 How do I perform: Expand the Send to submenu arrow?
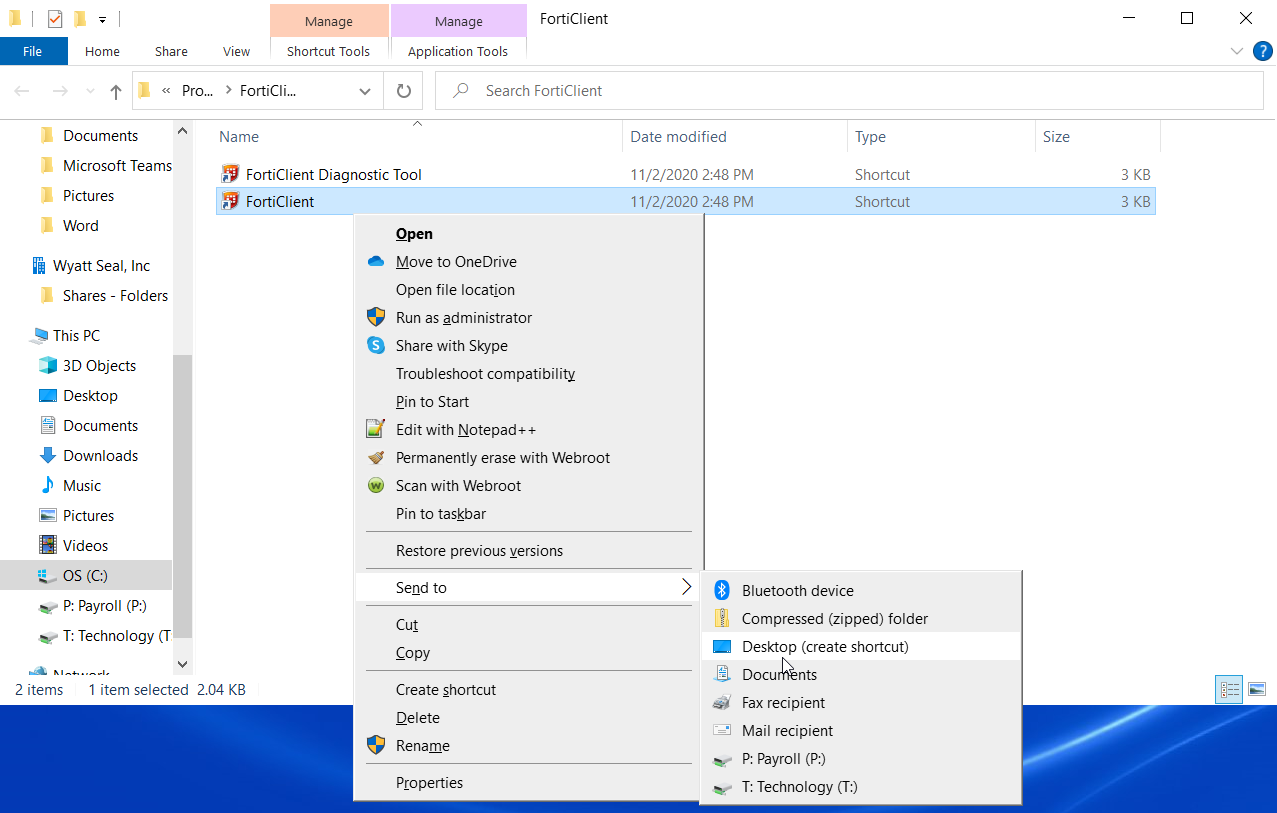pyautogui.click(x=686, y=587)
